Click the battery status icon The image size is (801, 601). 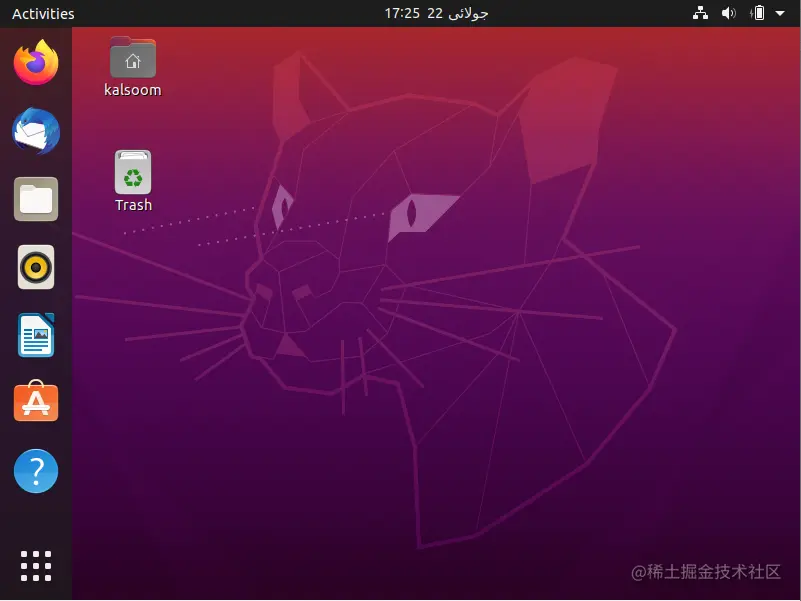click(758, 13)
